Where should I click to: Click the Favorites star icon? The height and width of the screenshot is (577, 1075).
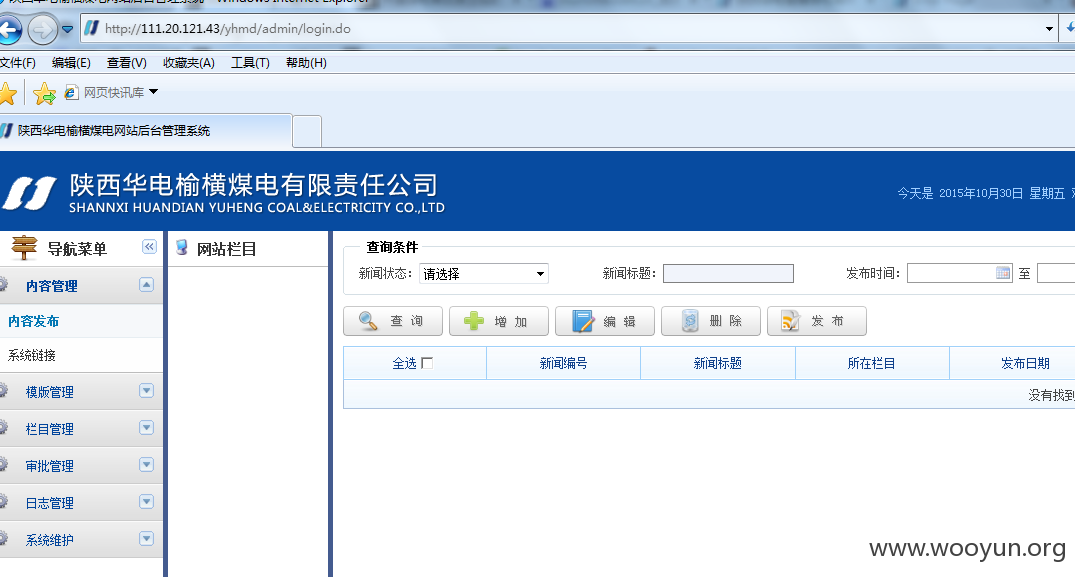click(x=8, y=93)
